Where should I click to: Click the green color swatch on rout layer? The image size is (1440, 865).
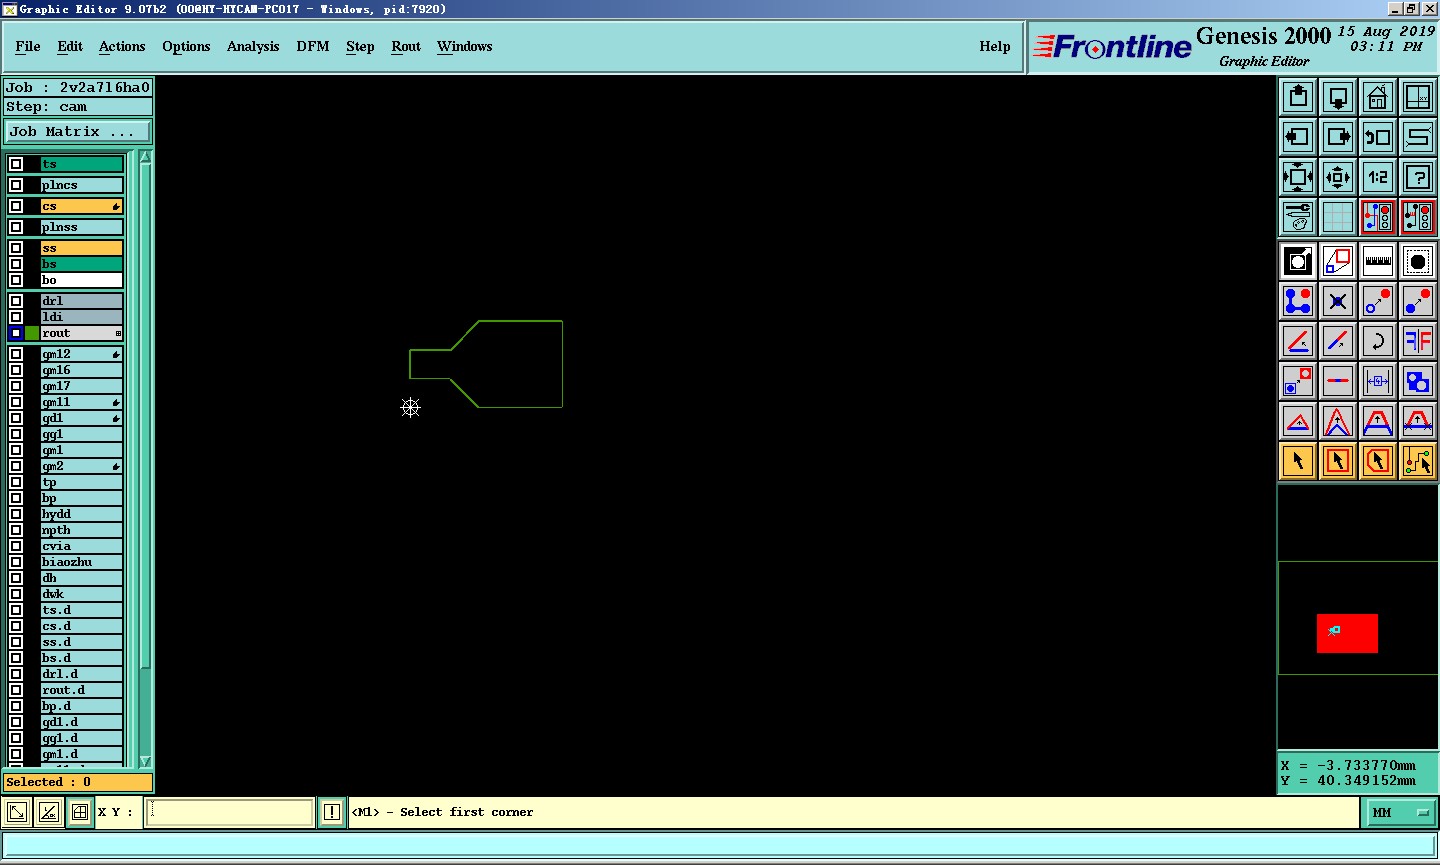32,333
